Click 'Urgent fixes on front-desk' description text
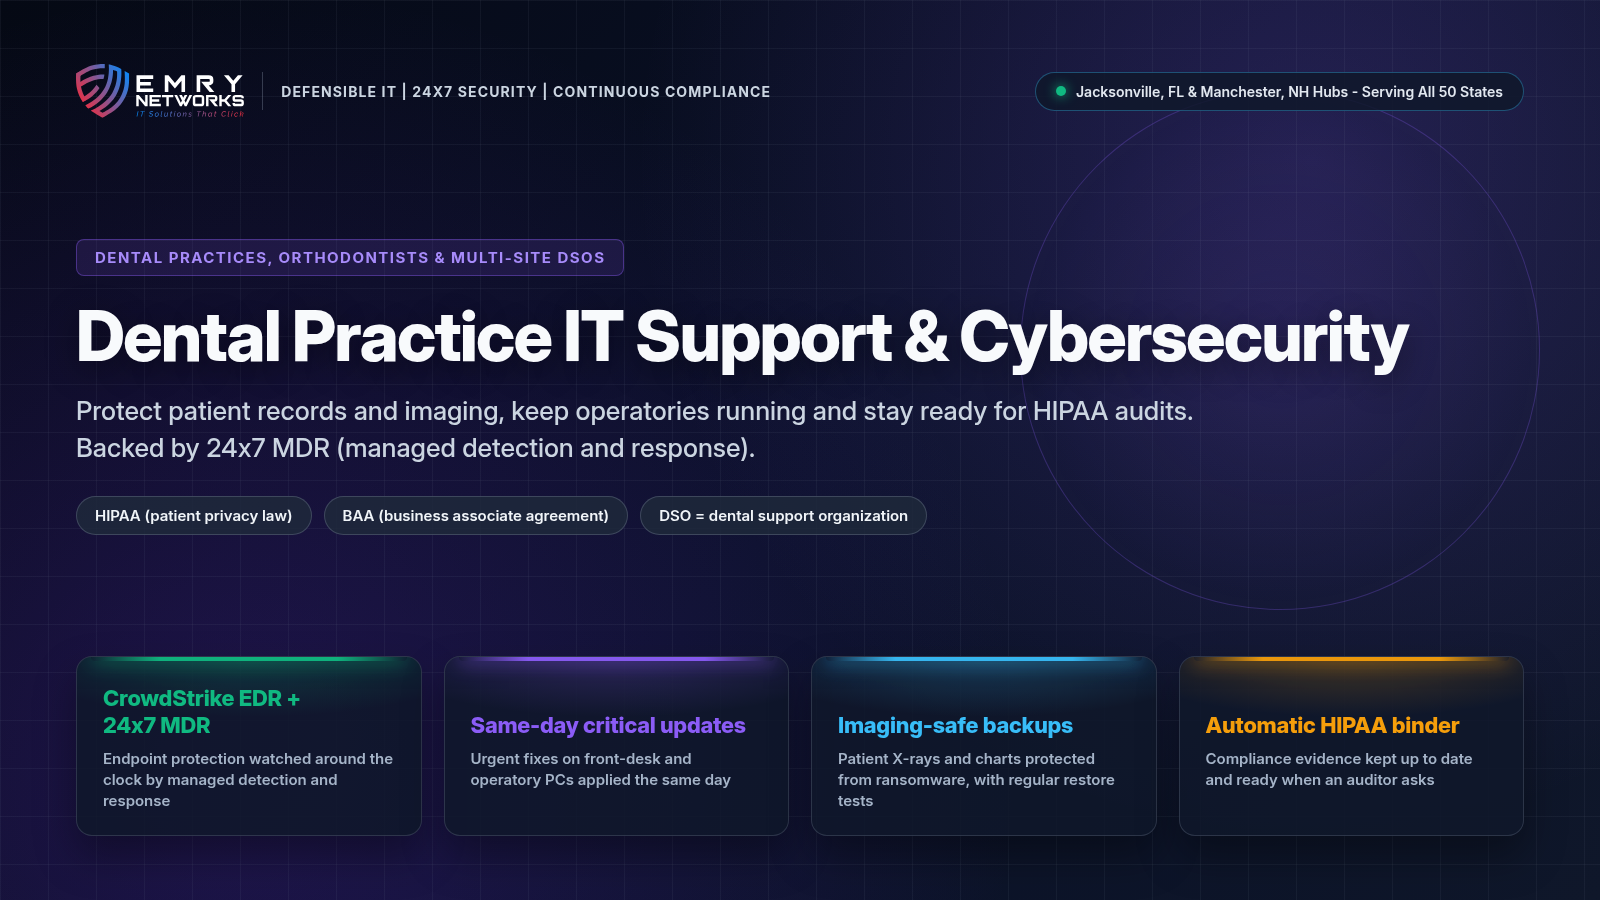 (601, 769)
